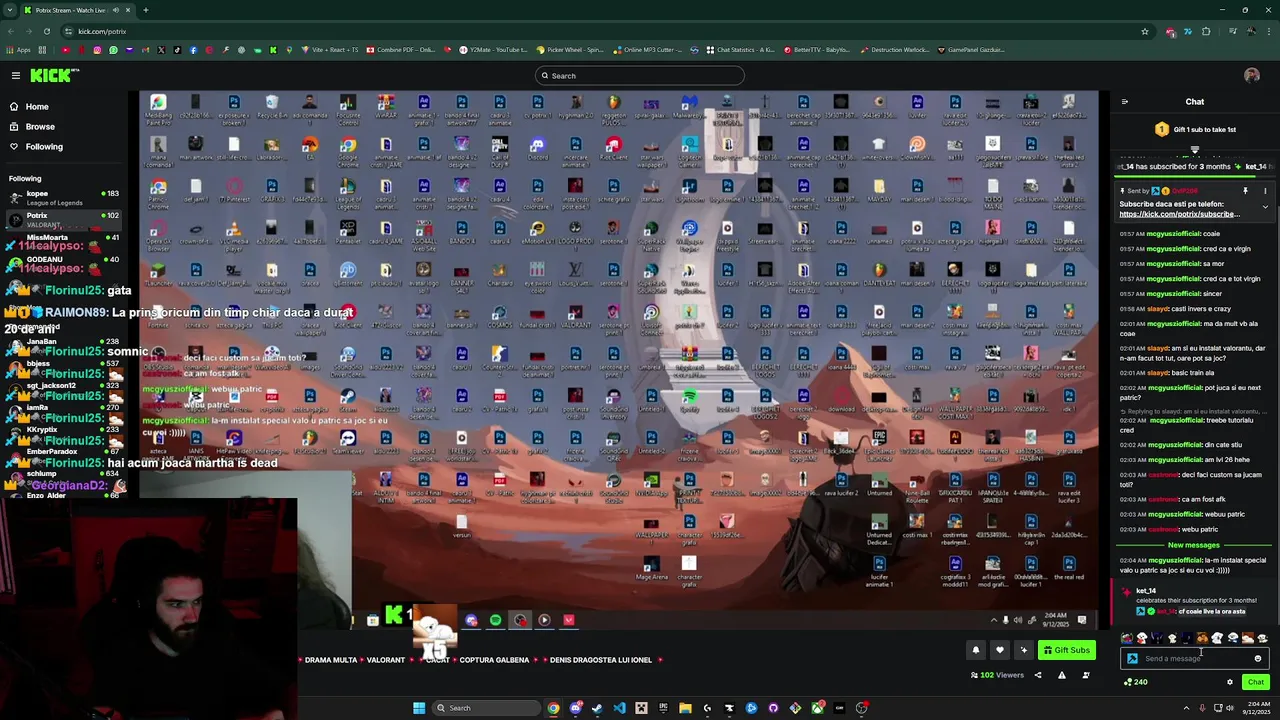Reload the browser page
Image resolution: width=1280 pixels, height=720 pixels.
pyautogui.click(x=46, y=31)
